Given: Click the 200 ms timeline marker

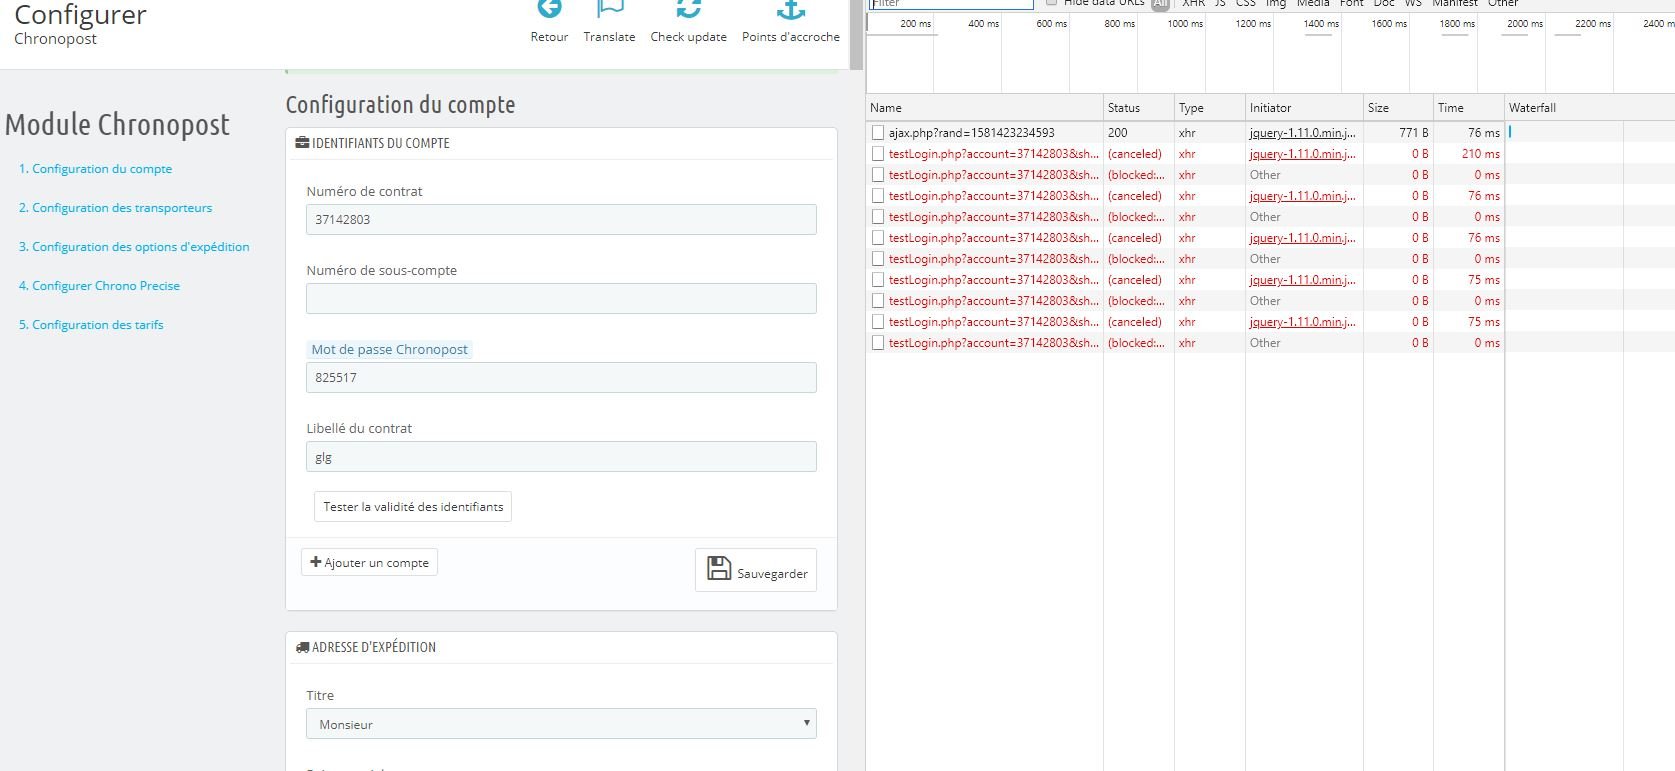Looking at the screenshot, I should (x=915, y=23).
